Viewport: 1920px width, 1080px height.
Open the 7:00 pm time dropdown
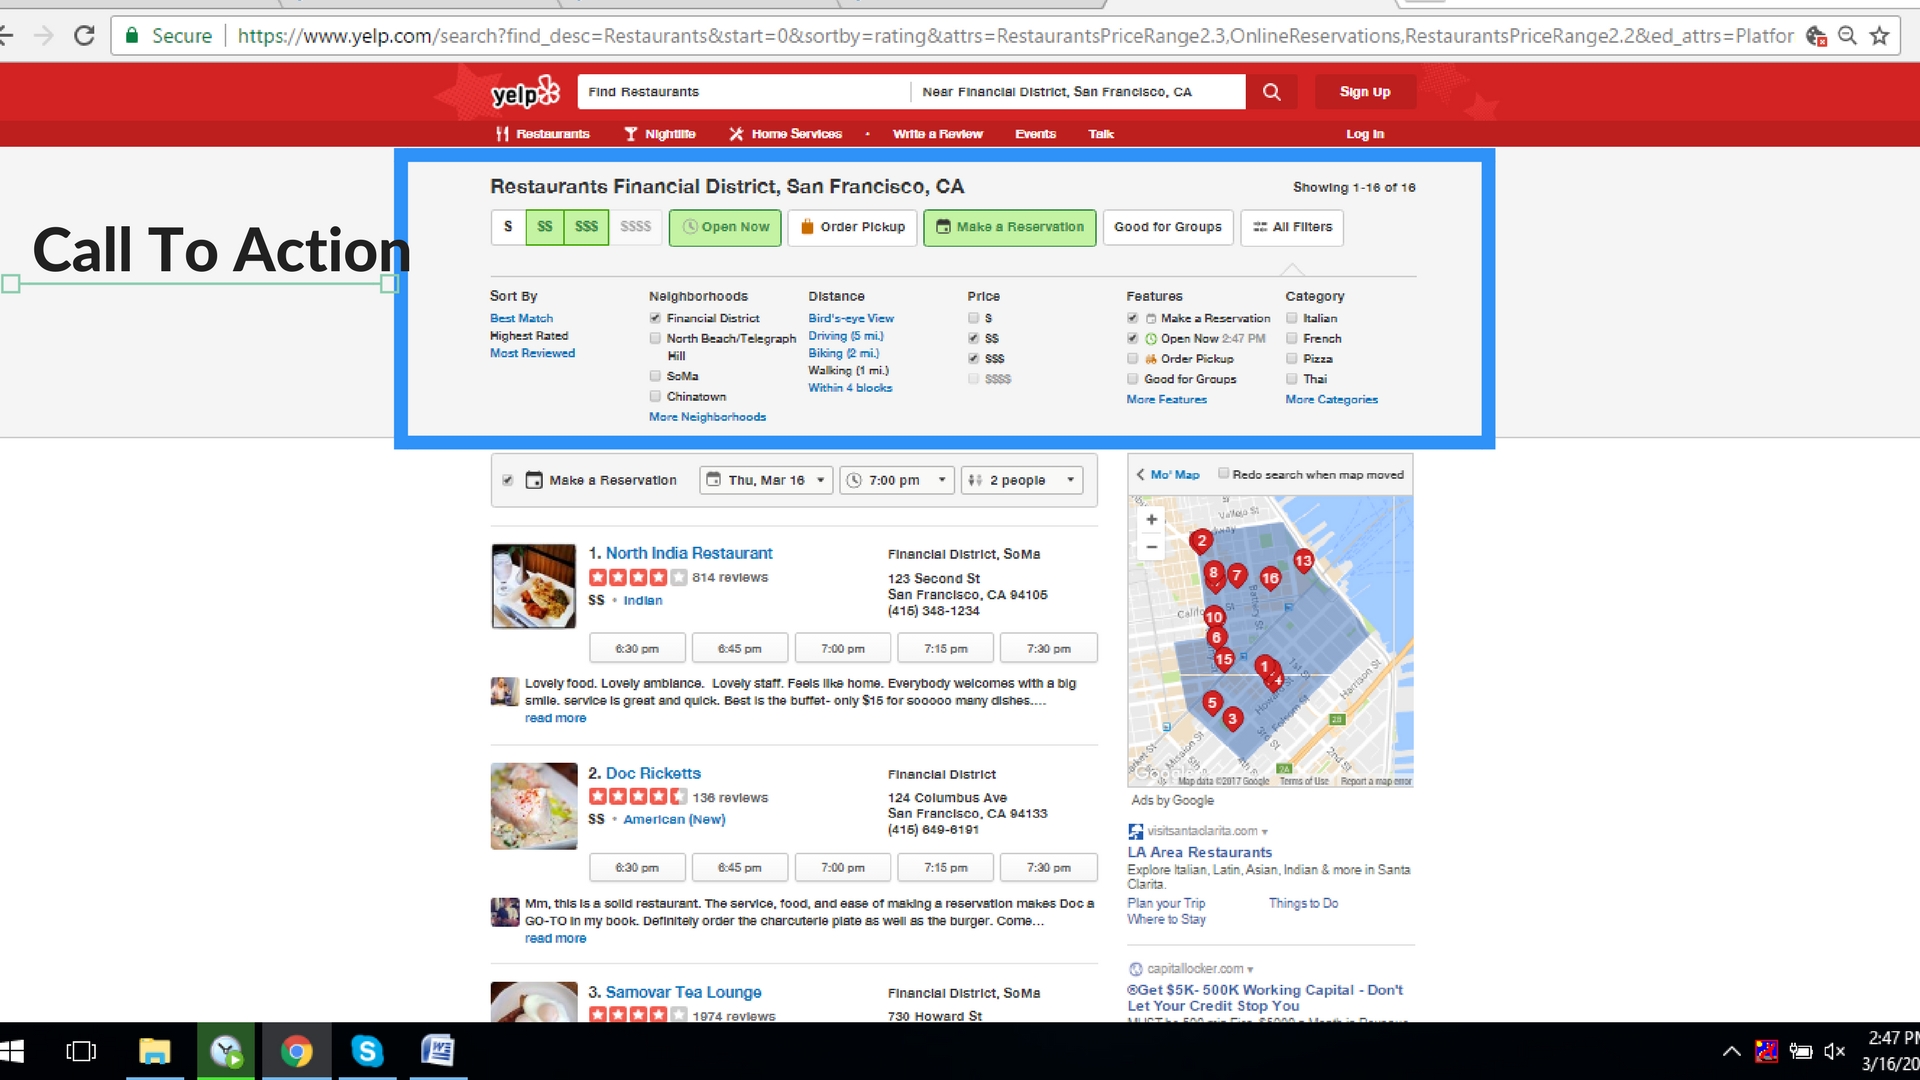click(897, 480)
